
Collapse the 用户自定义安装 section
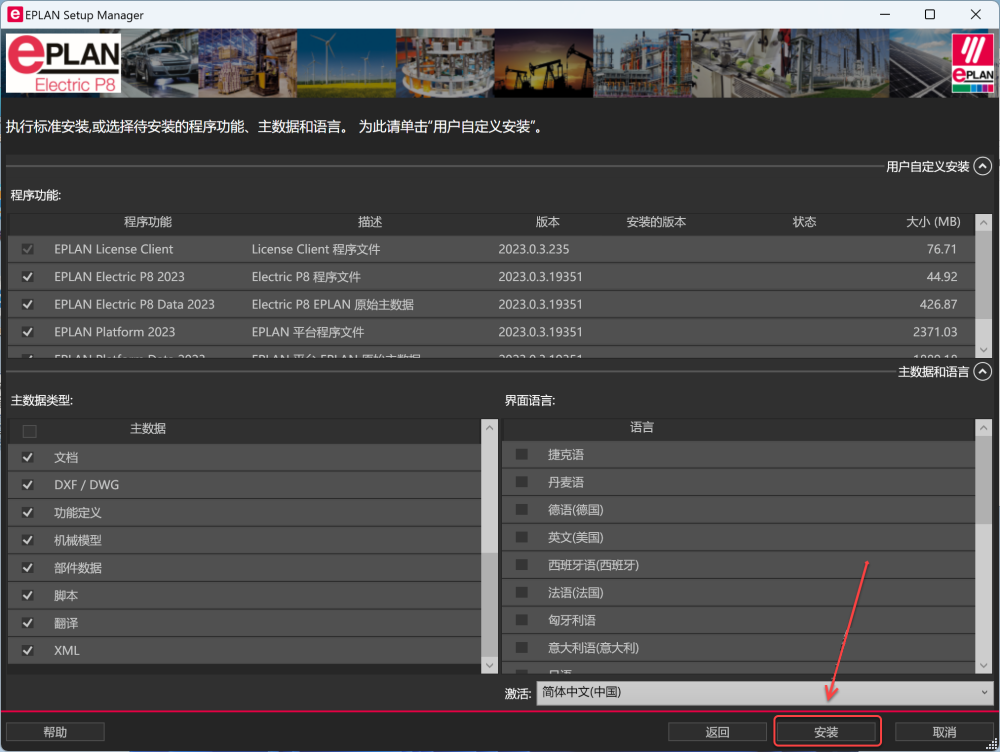coord(981,166)
